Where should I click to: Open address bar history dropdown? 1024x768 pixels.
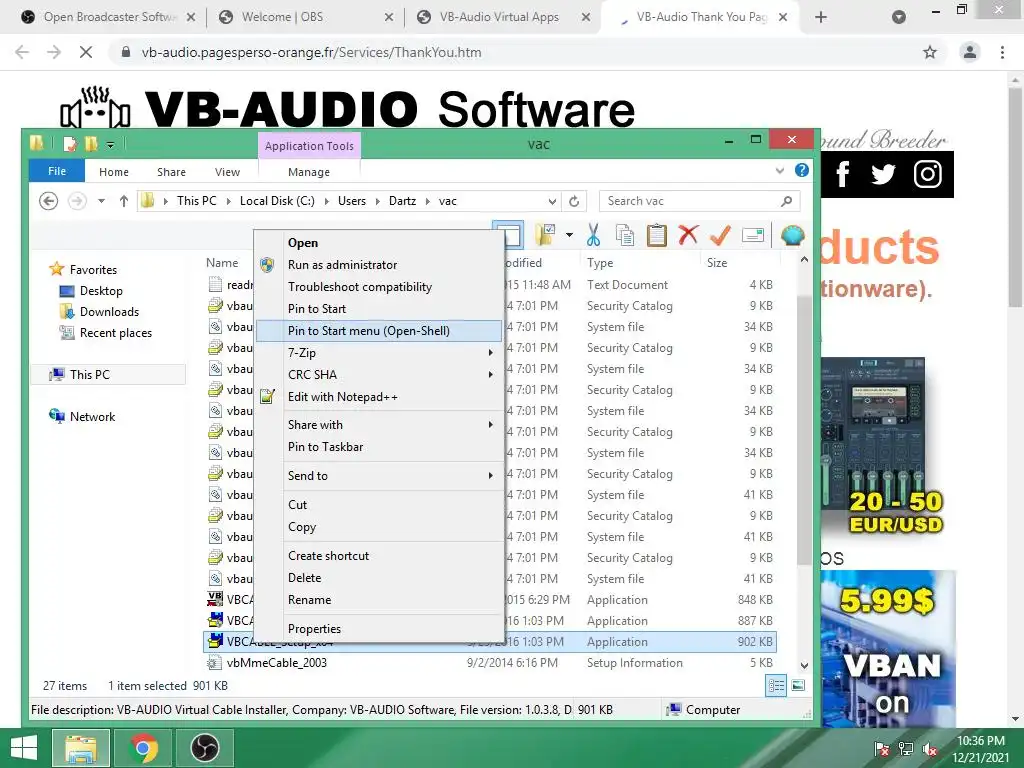tap(552, 201)
